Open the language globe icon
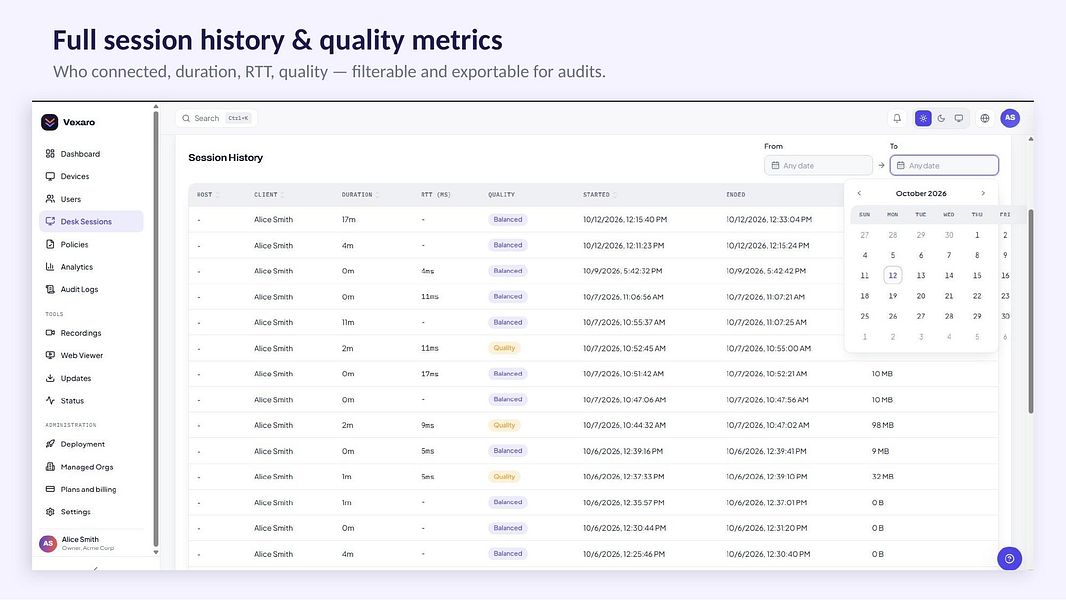Screen dimensions: 1066x600 click(x=984, y=118)
